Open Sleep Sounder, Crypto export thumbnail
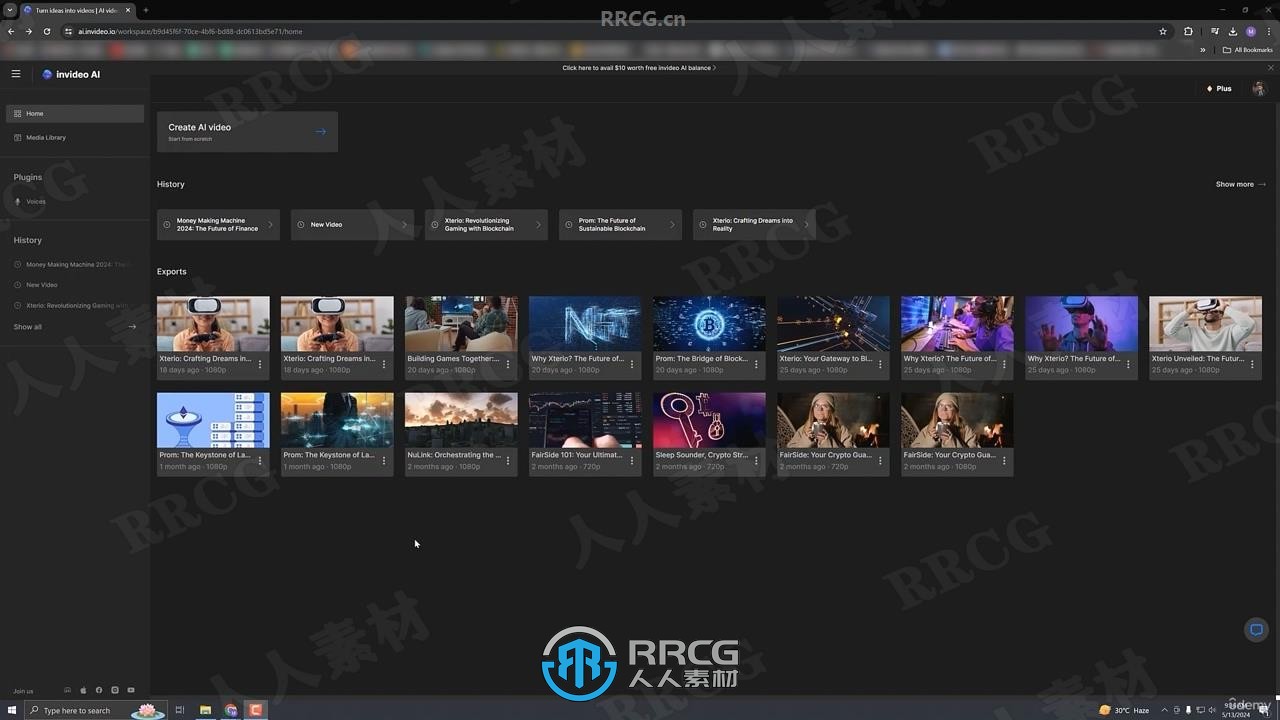Viewport: 1280px width, 720px height. tap(709, 420)
